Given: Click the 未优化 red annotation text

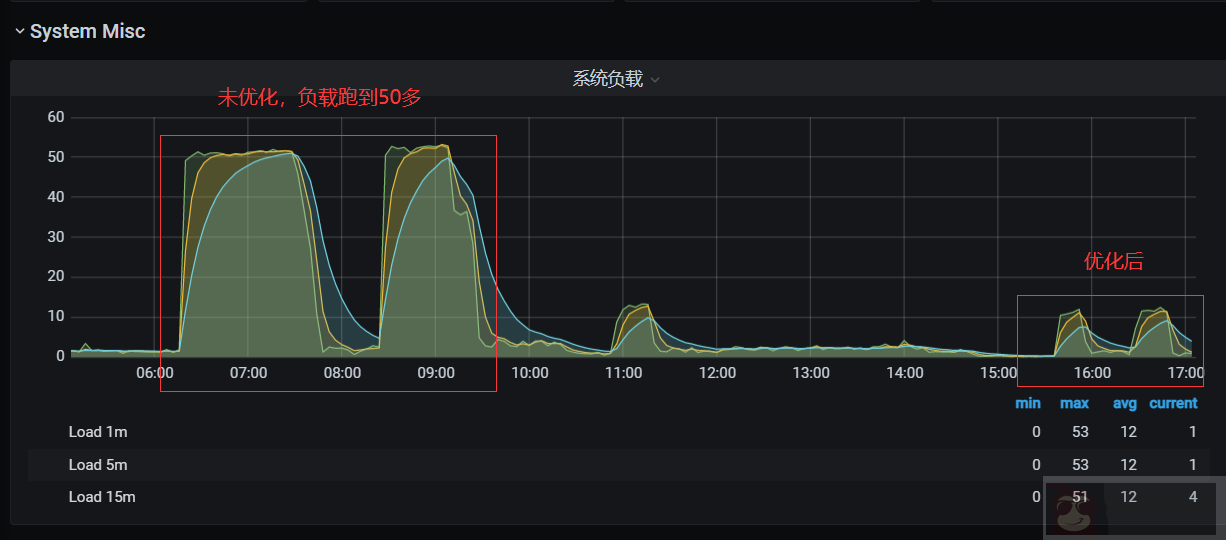Looking at the screenshot, I should [x=319, y=98].
